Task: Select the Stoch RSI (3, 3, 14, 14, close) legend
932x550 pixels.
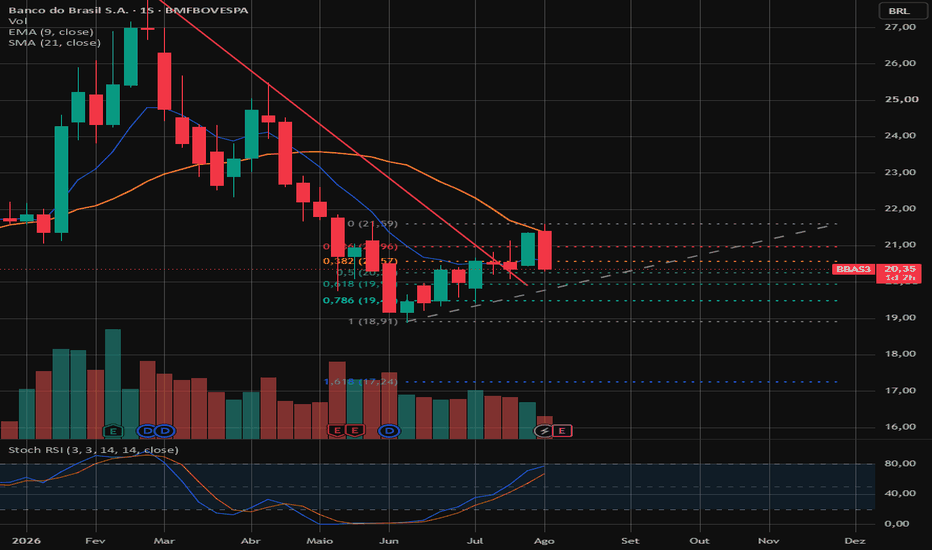Action: coord(93,450)
